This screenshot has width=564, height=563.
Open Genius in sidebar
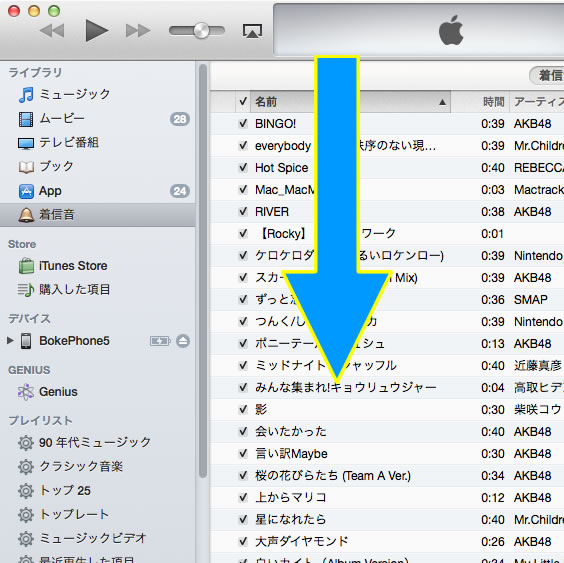click(x=48, y=392)
